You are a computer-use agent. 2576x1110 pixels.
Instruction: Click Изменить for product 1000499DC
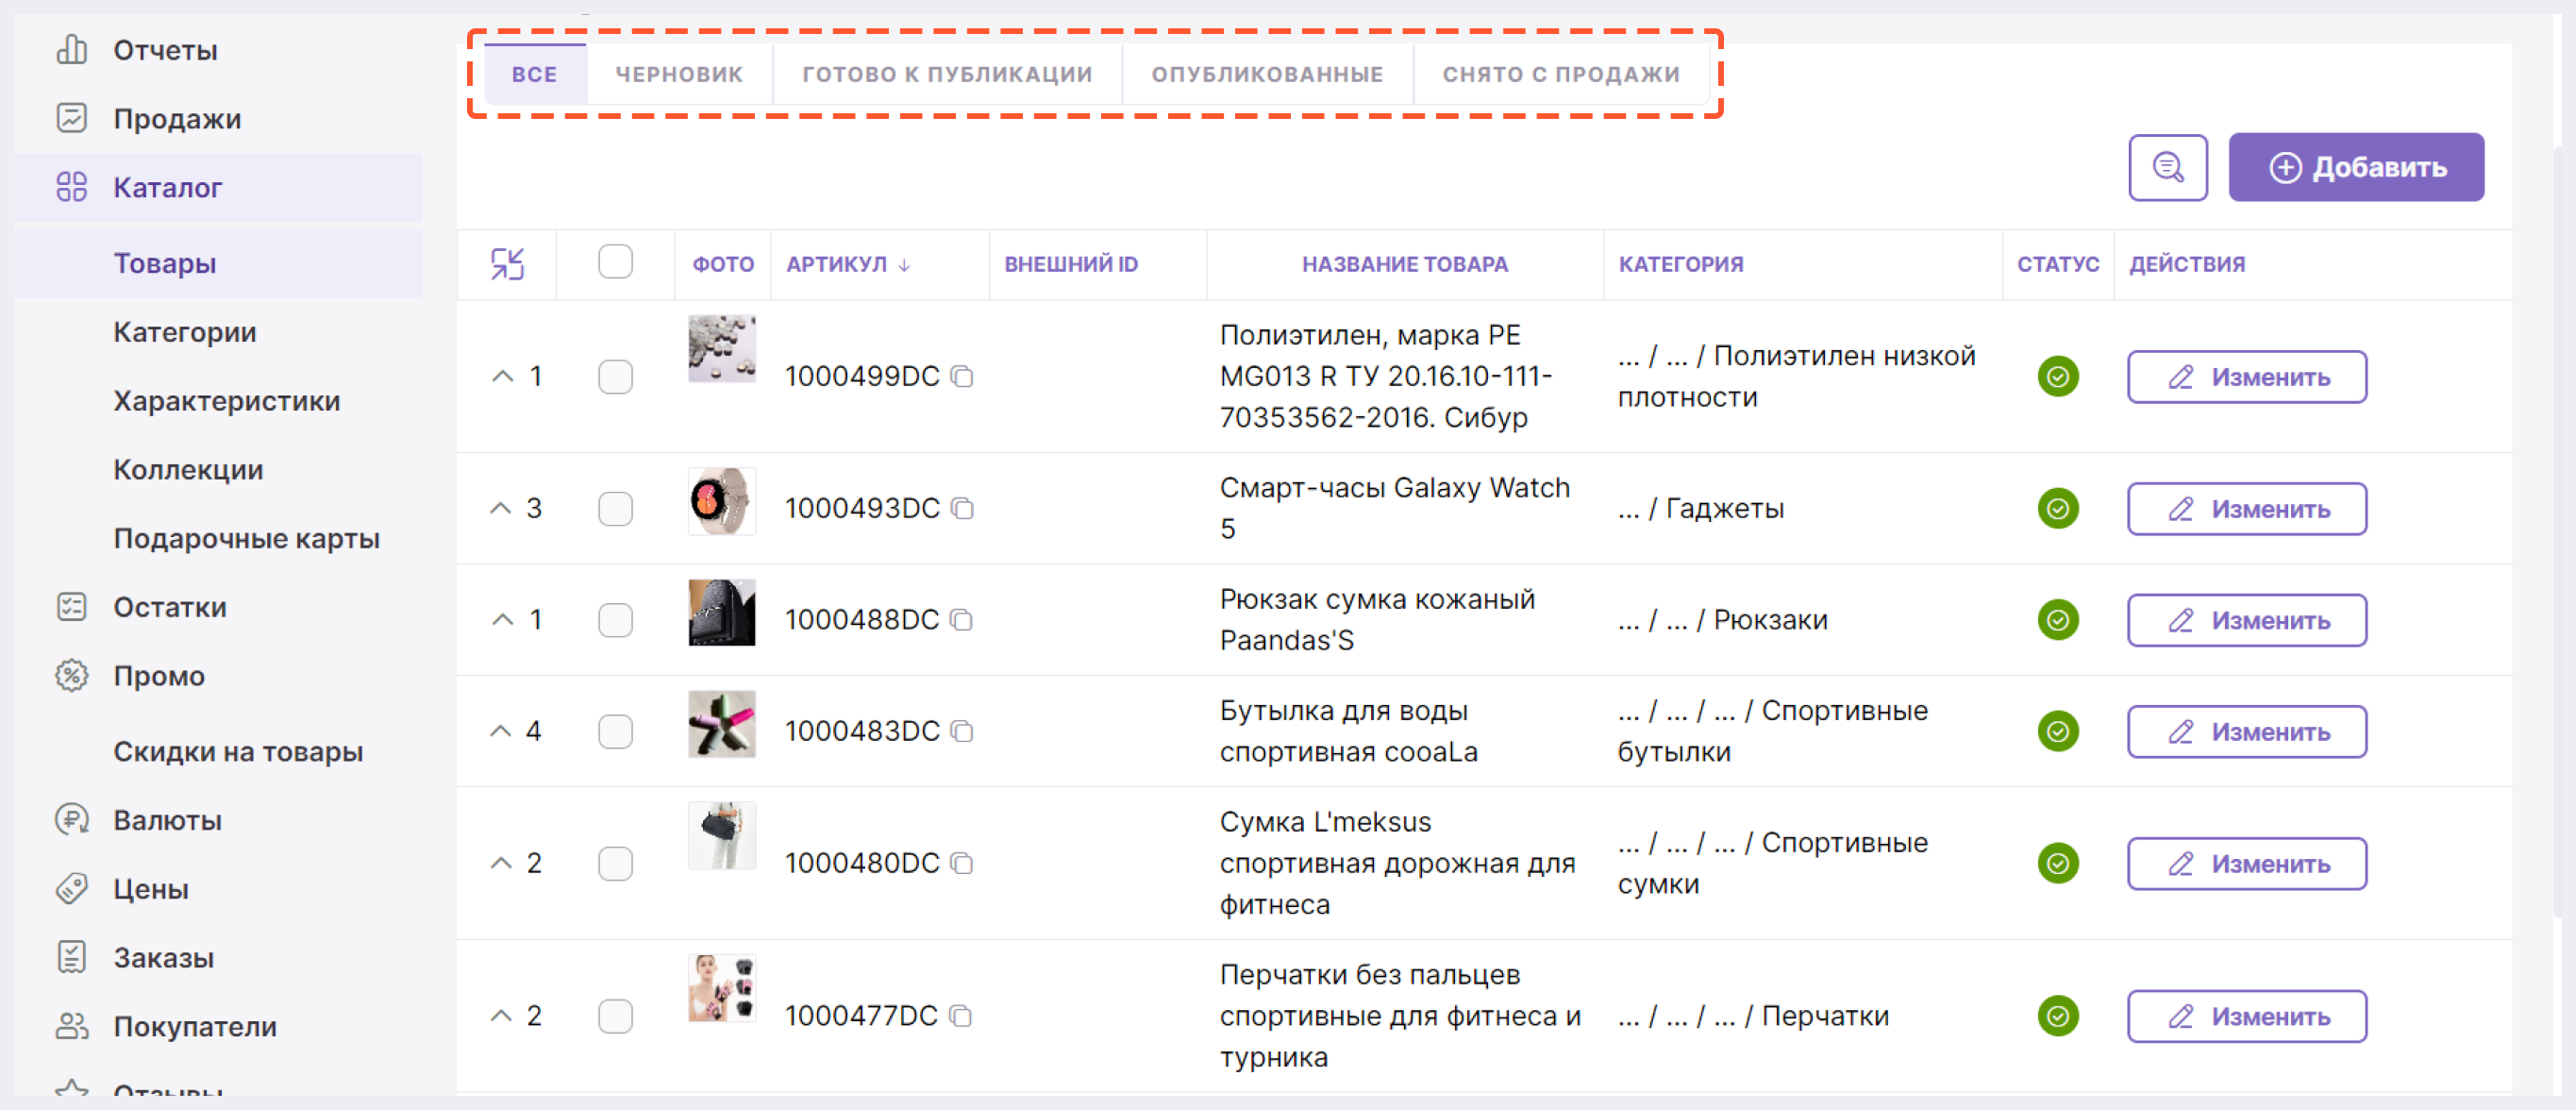[2247, 377]
